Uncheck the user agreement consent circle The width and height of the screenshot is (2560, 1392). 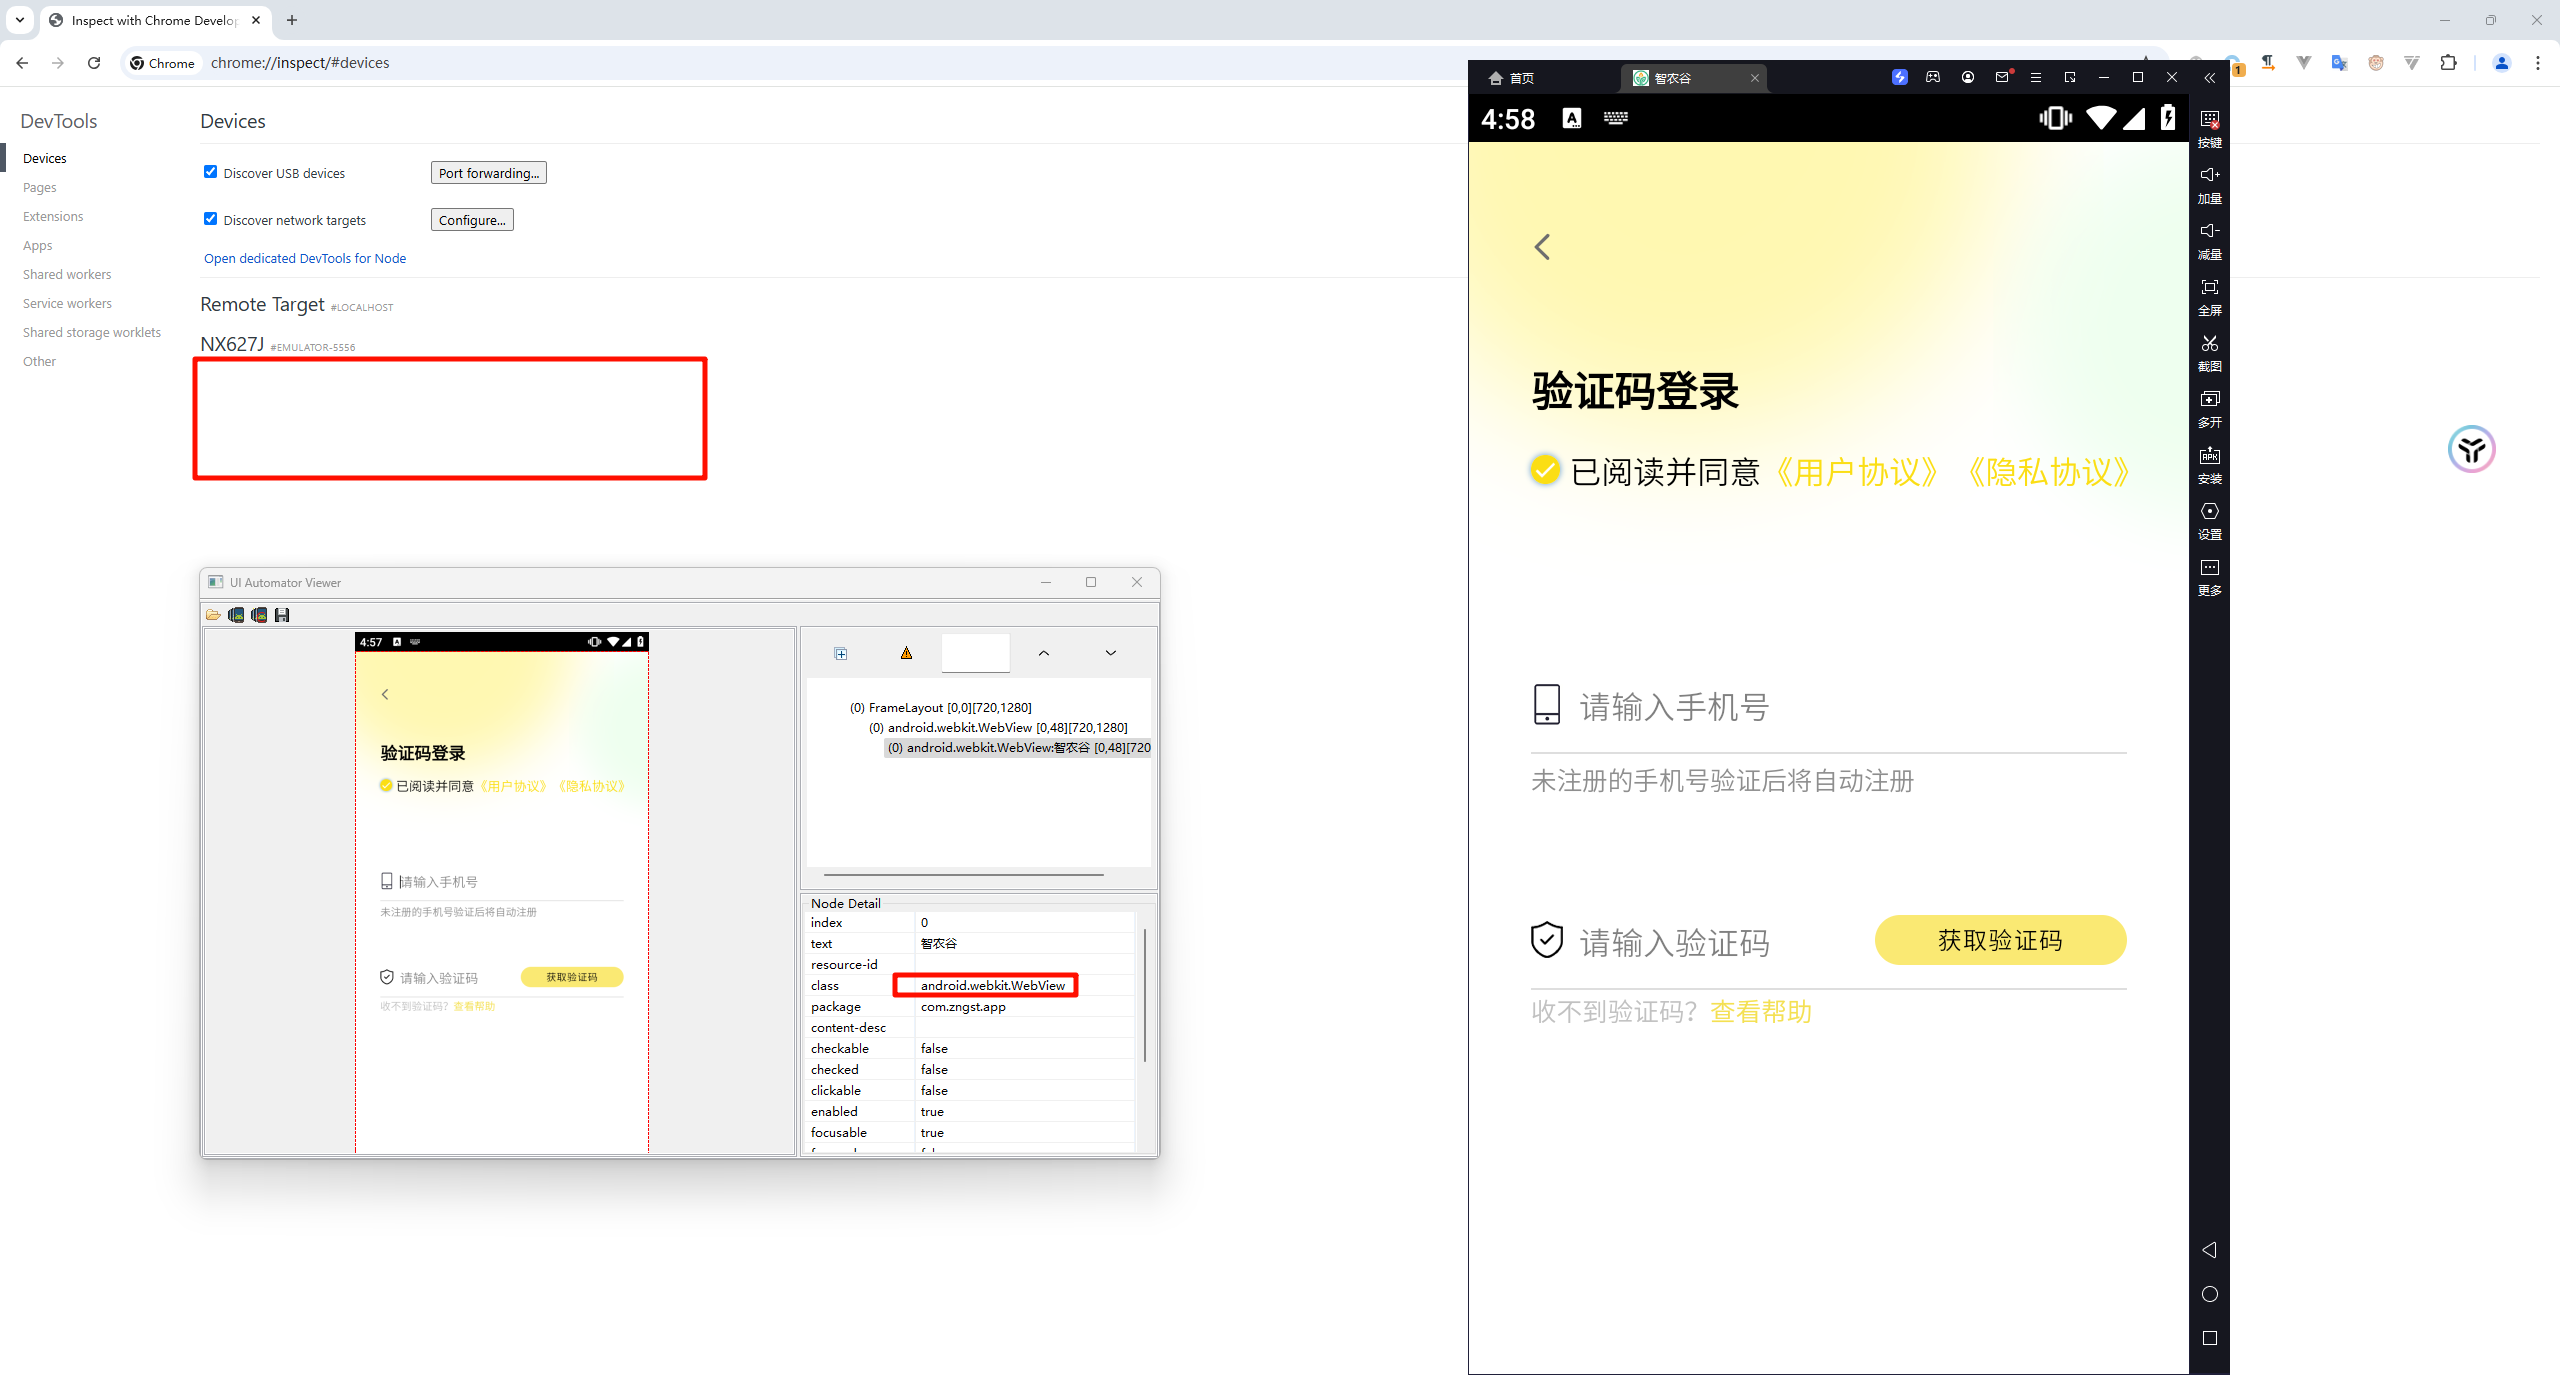coord(1544,470)
